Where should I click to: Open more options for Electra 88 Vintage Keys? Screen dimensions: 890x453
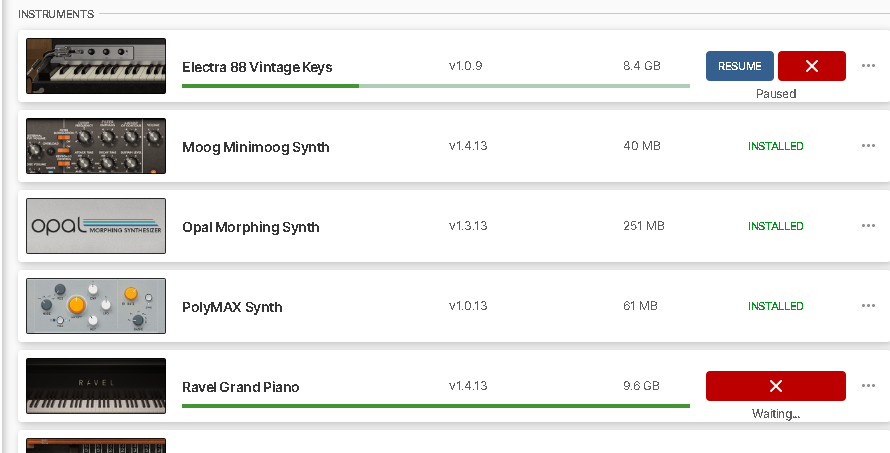point(868,66)
